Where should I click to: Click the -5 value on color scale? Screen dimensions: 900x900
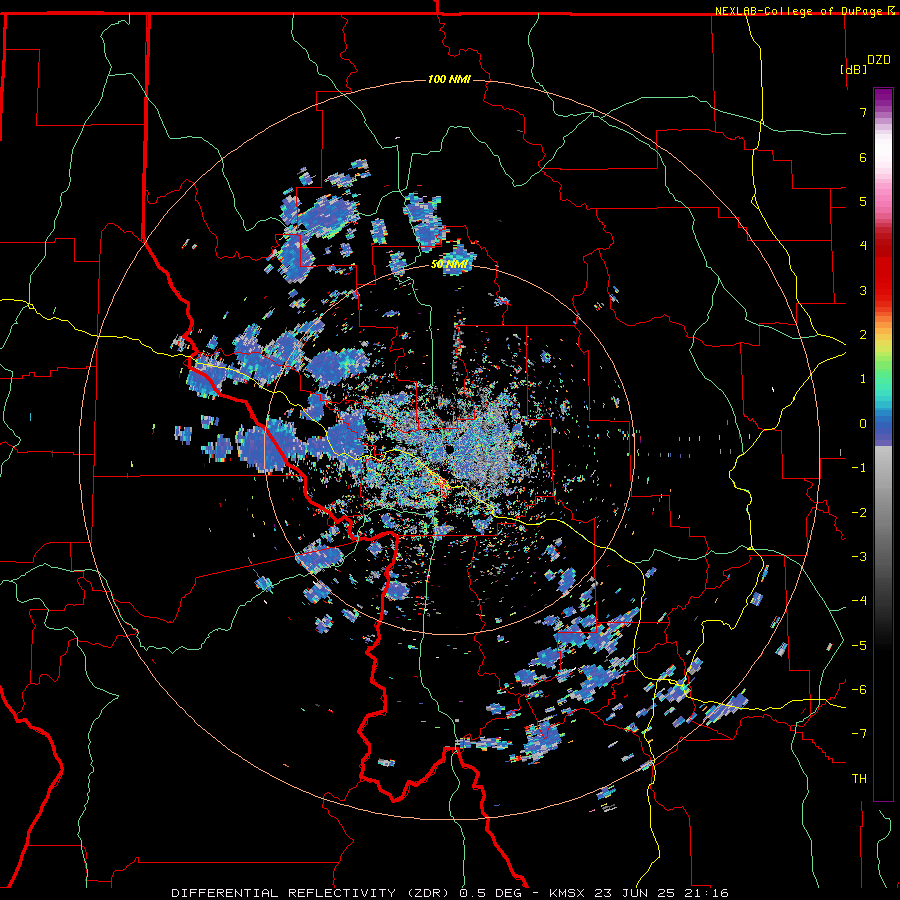859,646
